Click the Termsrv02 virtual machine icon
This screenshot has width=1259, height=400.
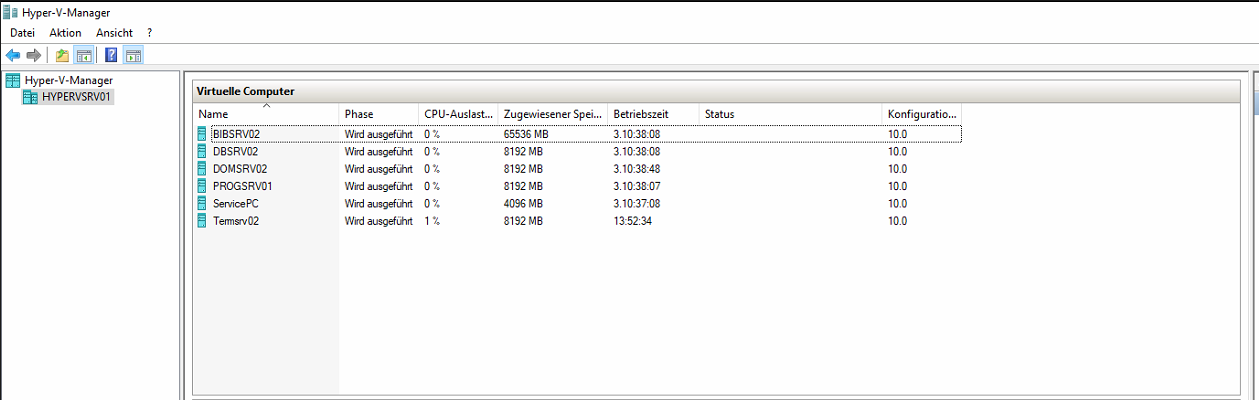(x=203, y=221)
